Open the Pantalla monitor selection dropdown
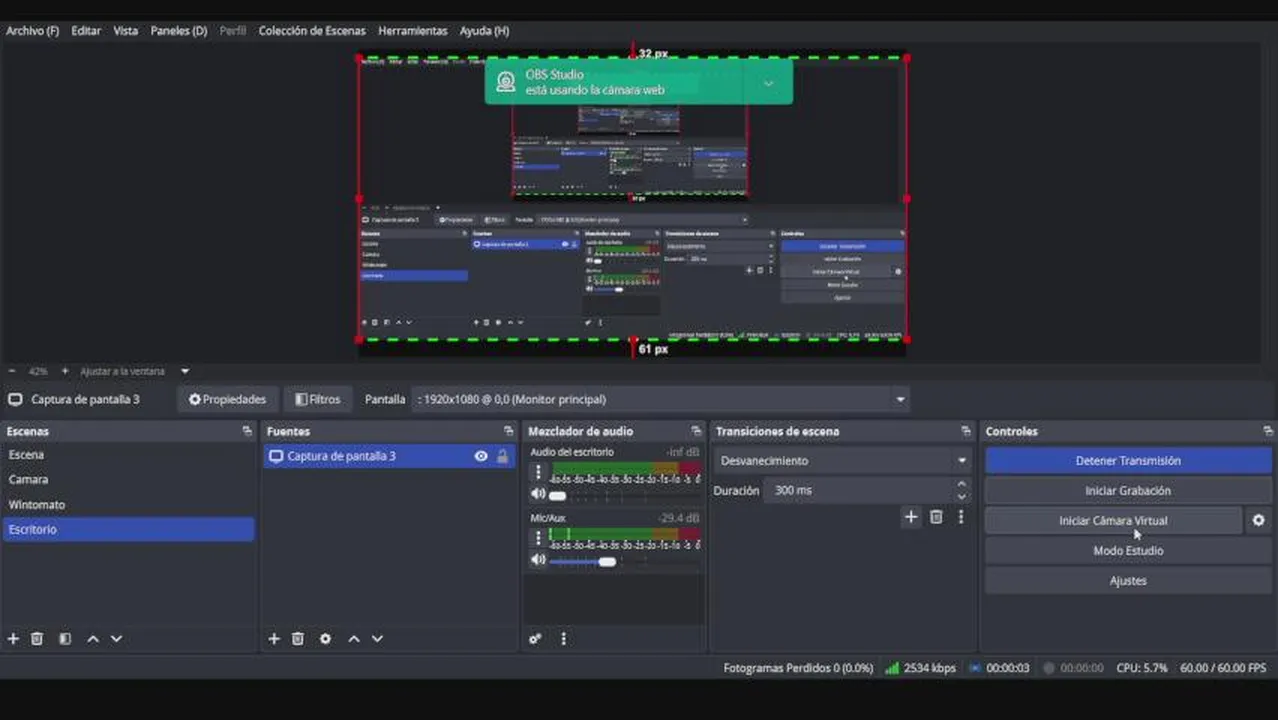 pyautogui.click(x=661, y=399)
